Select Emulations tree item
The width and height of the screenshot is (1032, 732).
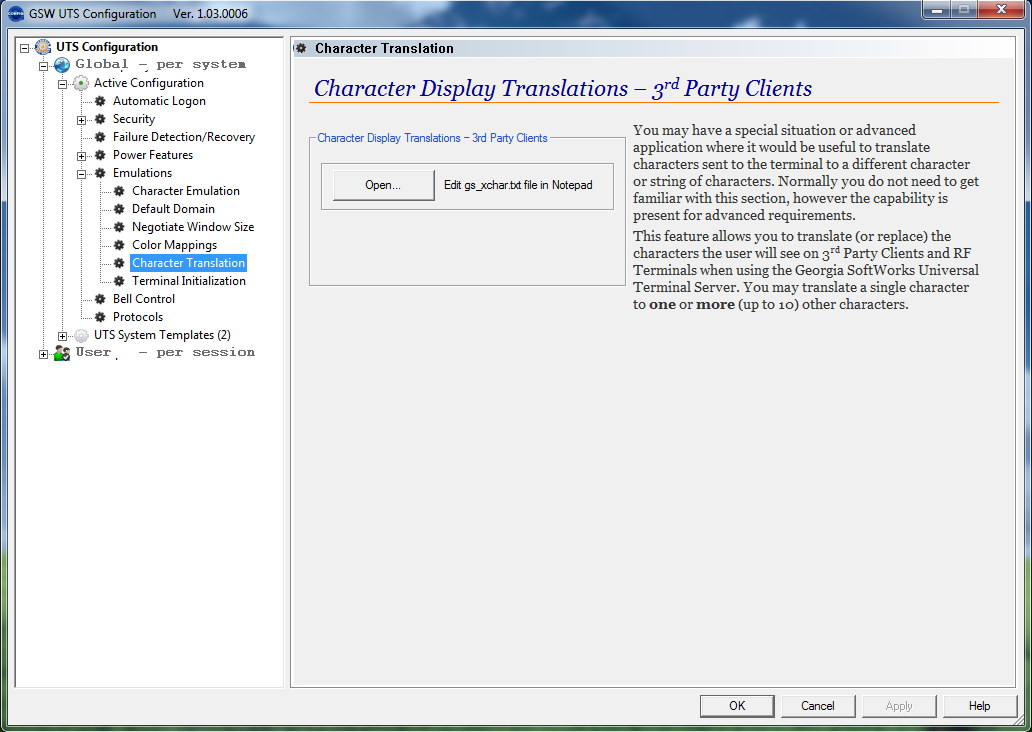click(x=142, y=173)
